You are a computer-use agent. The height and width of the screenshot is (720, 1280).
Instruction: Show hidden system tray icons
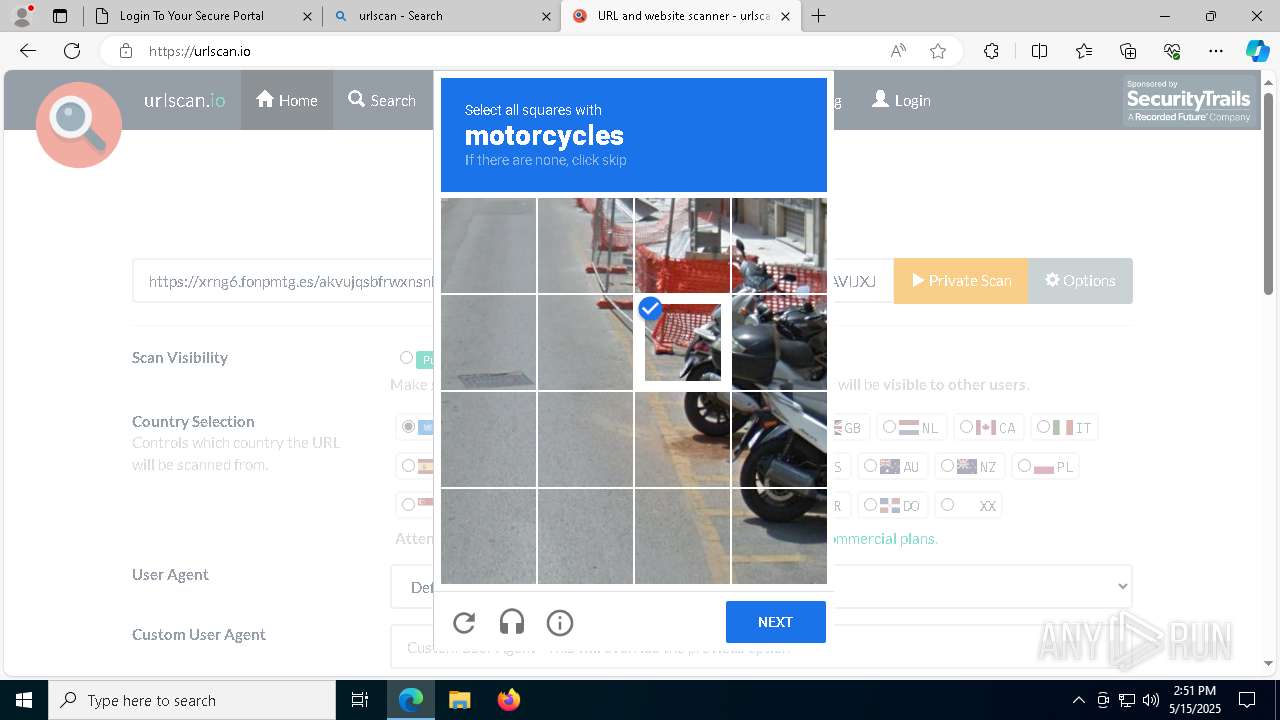coord(1078,700)
